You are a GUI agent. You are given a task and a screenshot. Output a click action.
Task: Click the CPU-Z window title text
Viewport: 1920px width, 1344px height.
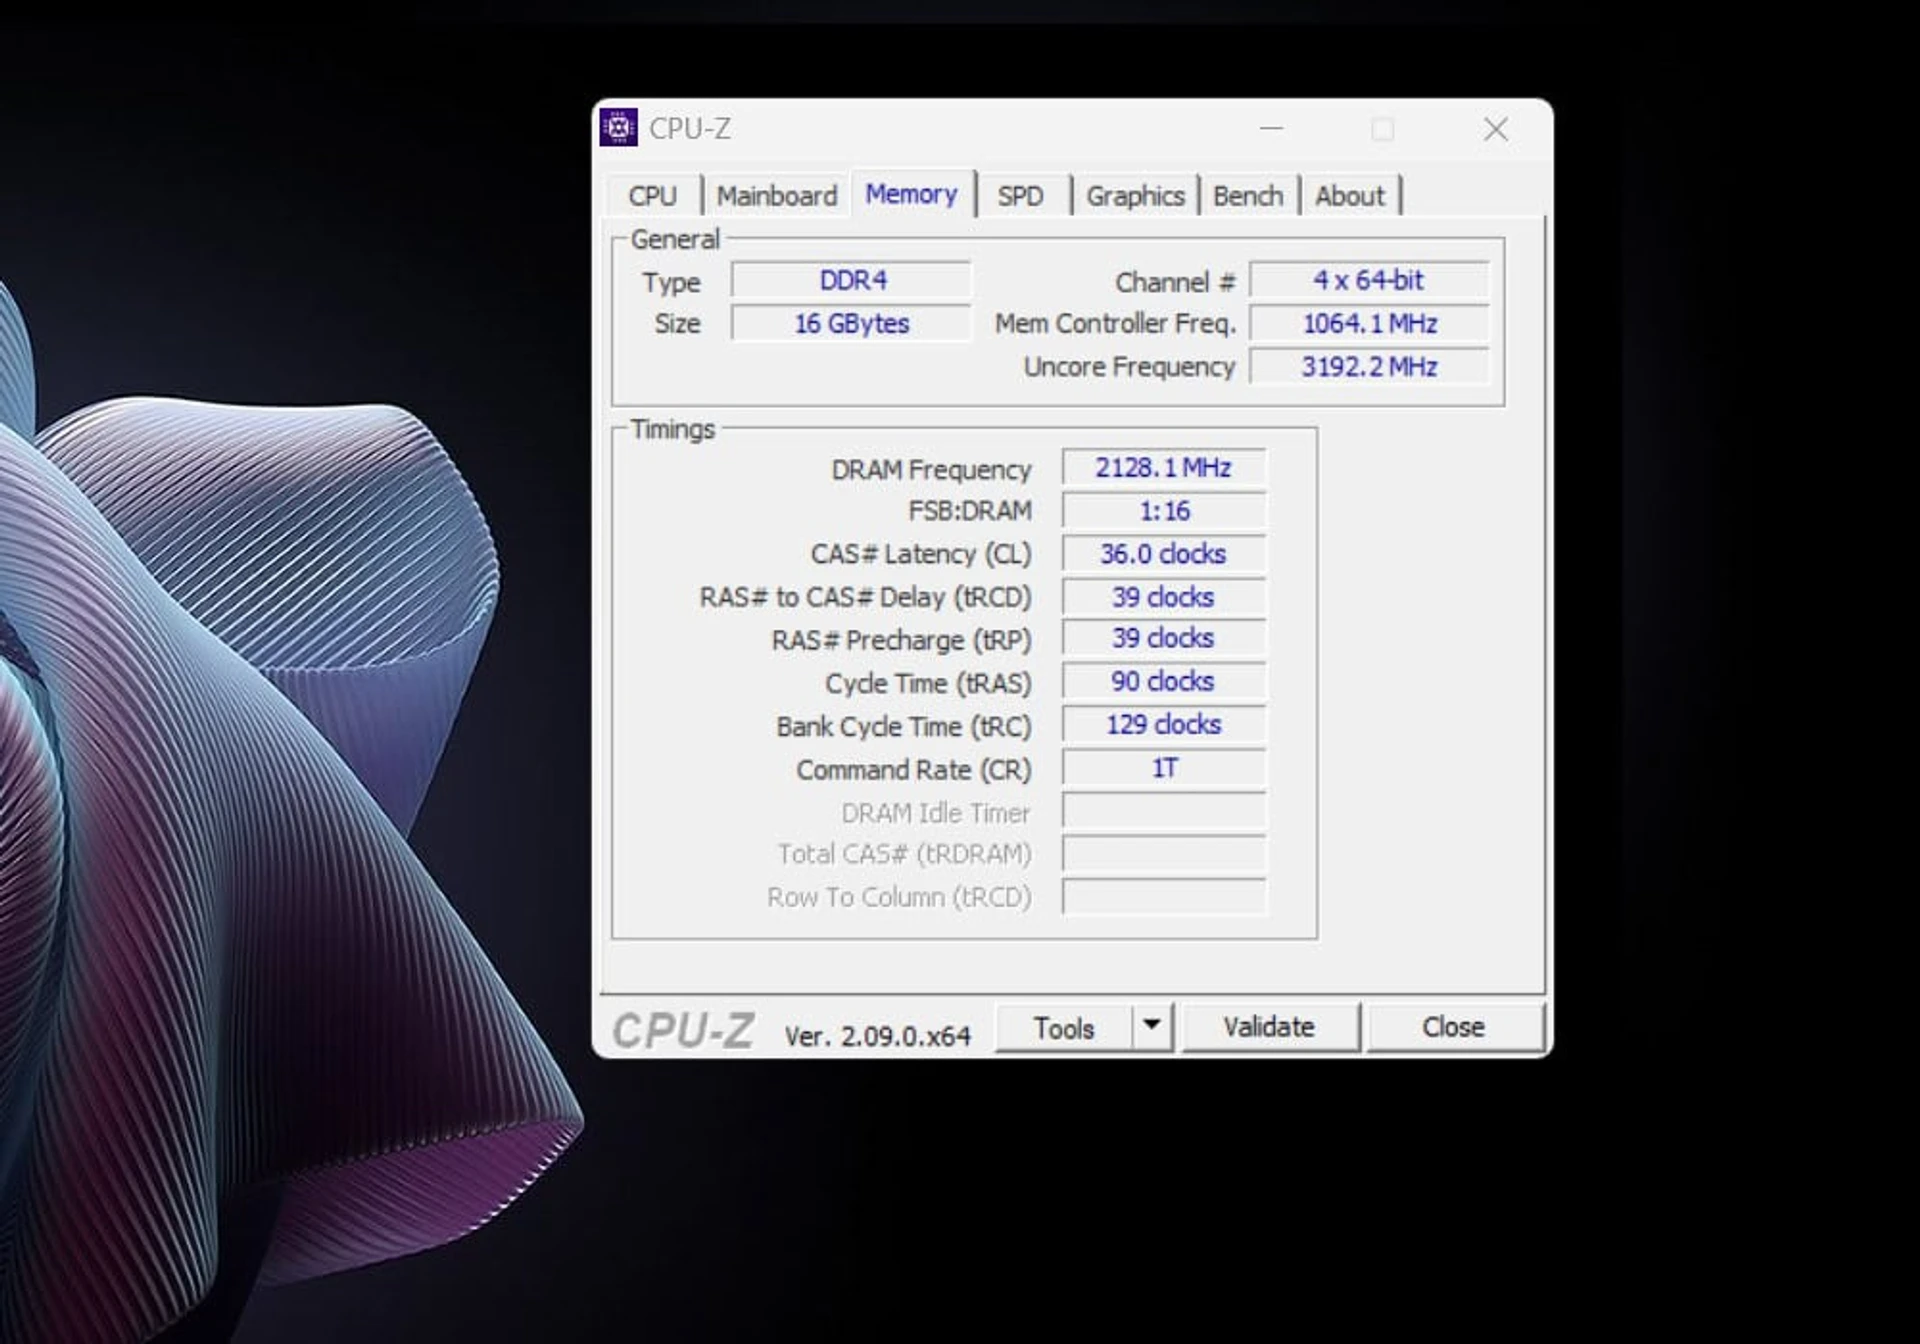point(689,129)
